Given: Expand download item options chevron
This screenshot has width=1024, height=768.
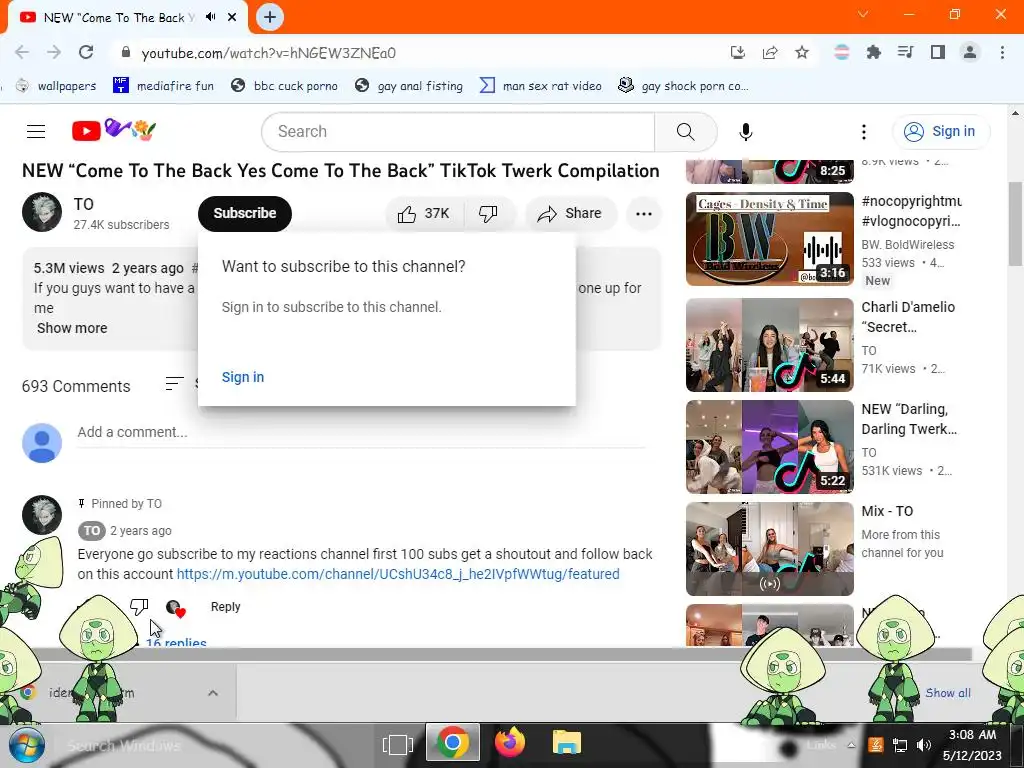Looking at the screenshot, I should tap(213, 692).
